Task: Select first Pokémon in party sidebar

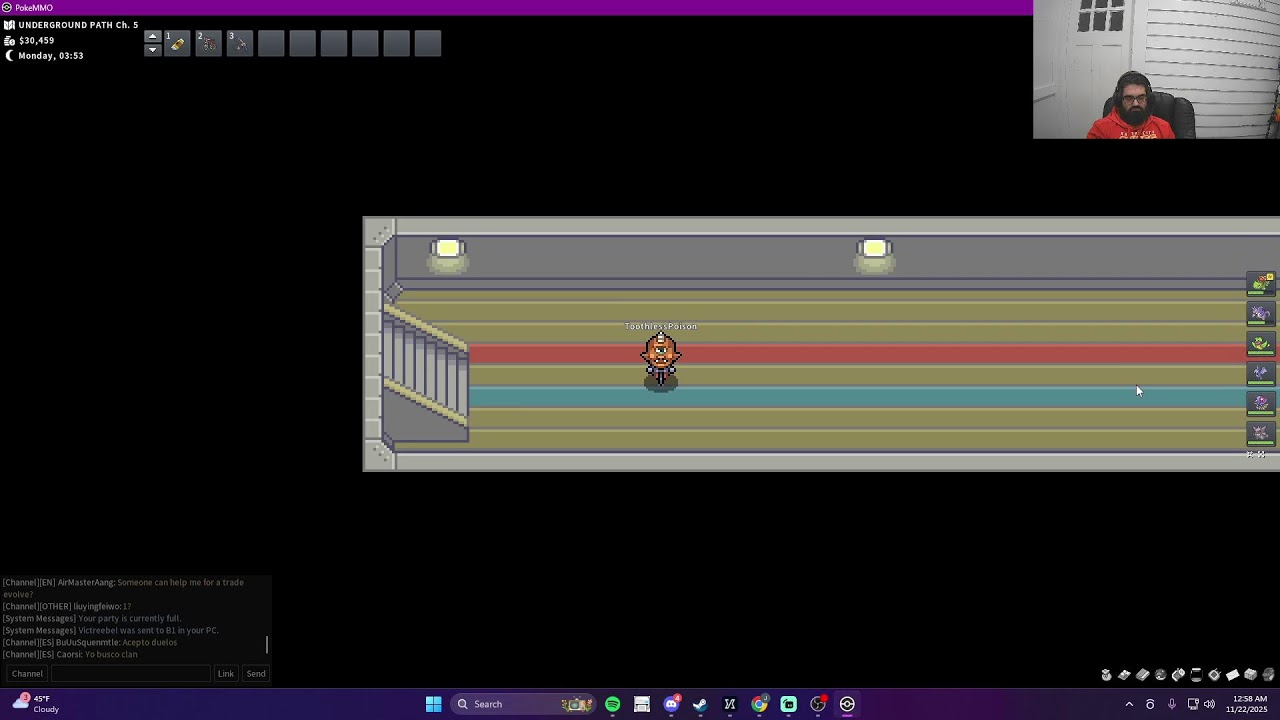Action: pos(1260,285)
